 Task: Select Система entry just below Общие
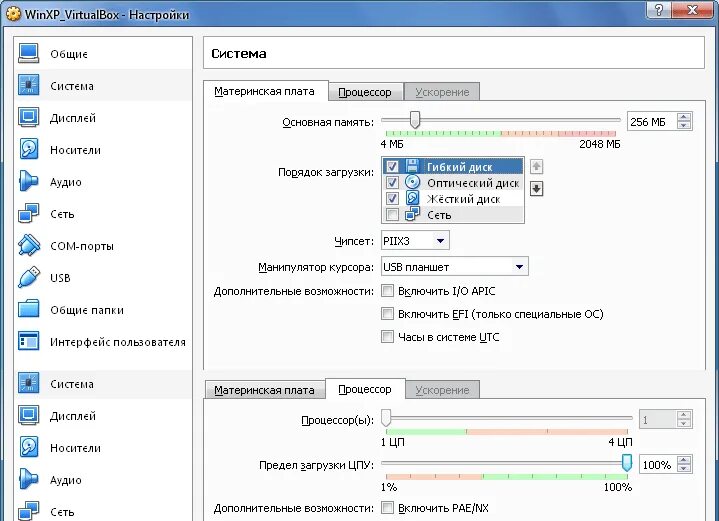click(103, 85)
